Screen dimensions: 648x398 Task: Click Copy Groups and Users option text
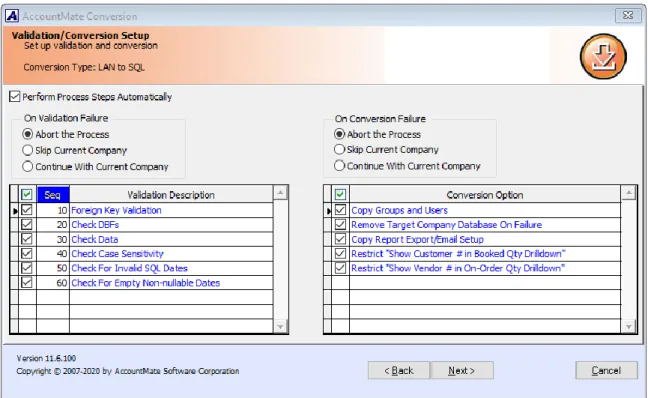pyautogui.click(x=399, y=210)
